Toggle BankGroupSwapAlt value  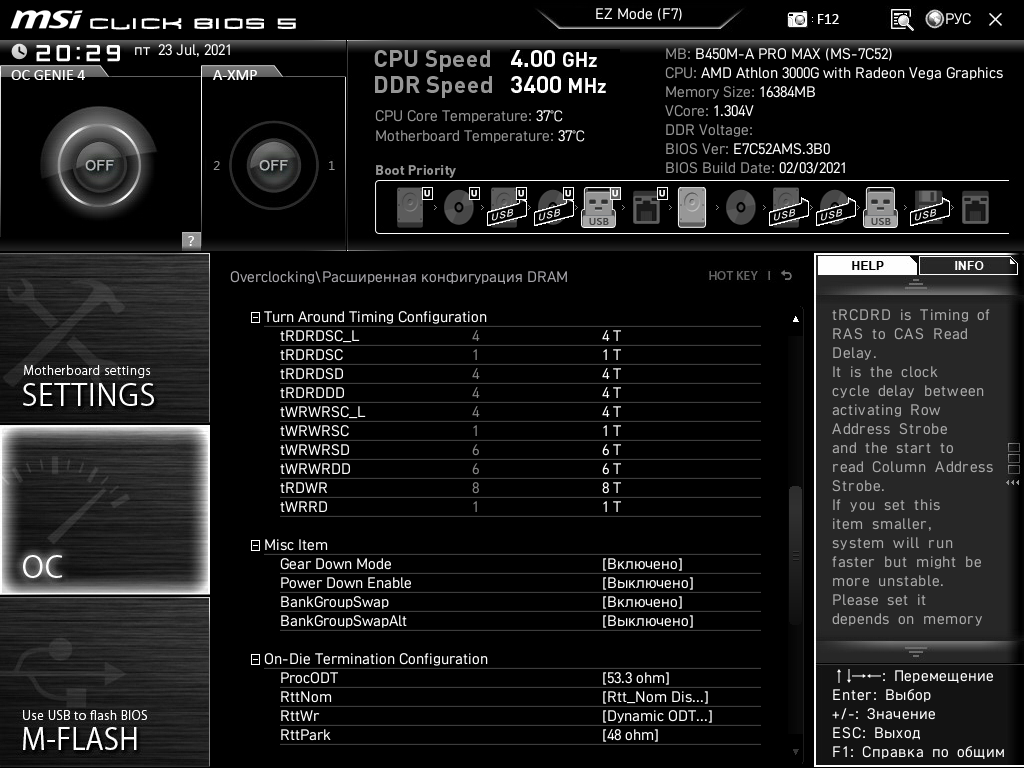click(647, 620)
